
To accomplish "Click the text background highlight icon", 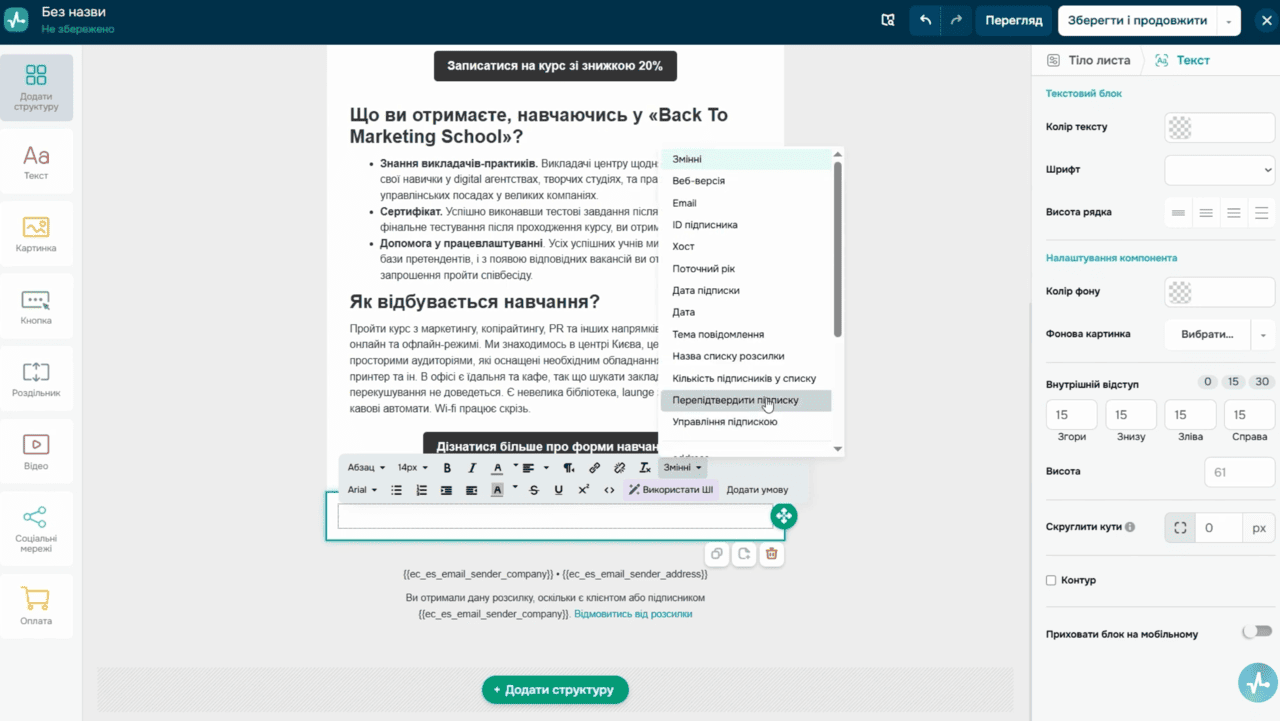I will coord(497,490).
